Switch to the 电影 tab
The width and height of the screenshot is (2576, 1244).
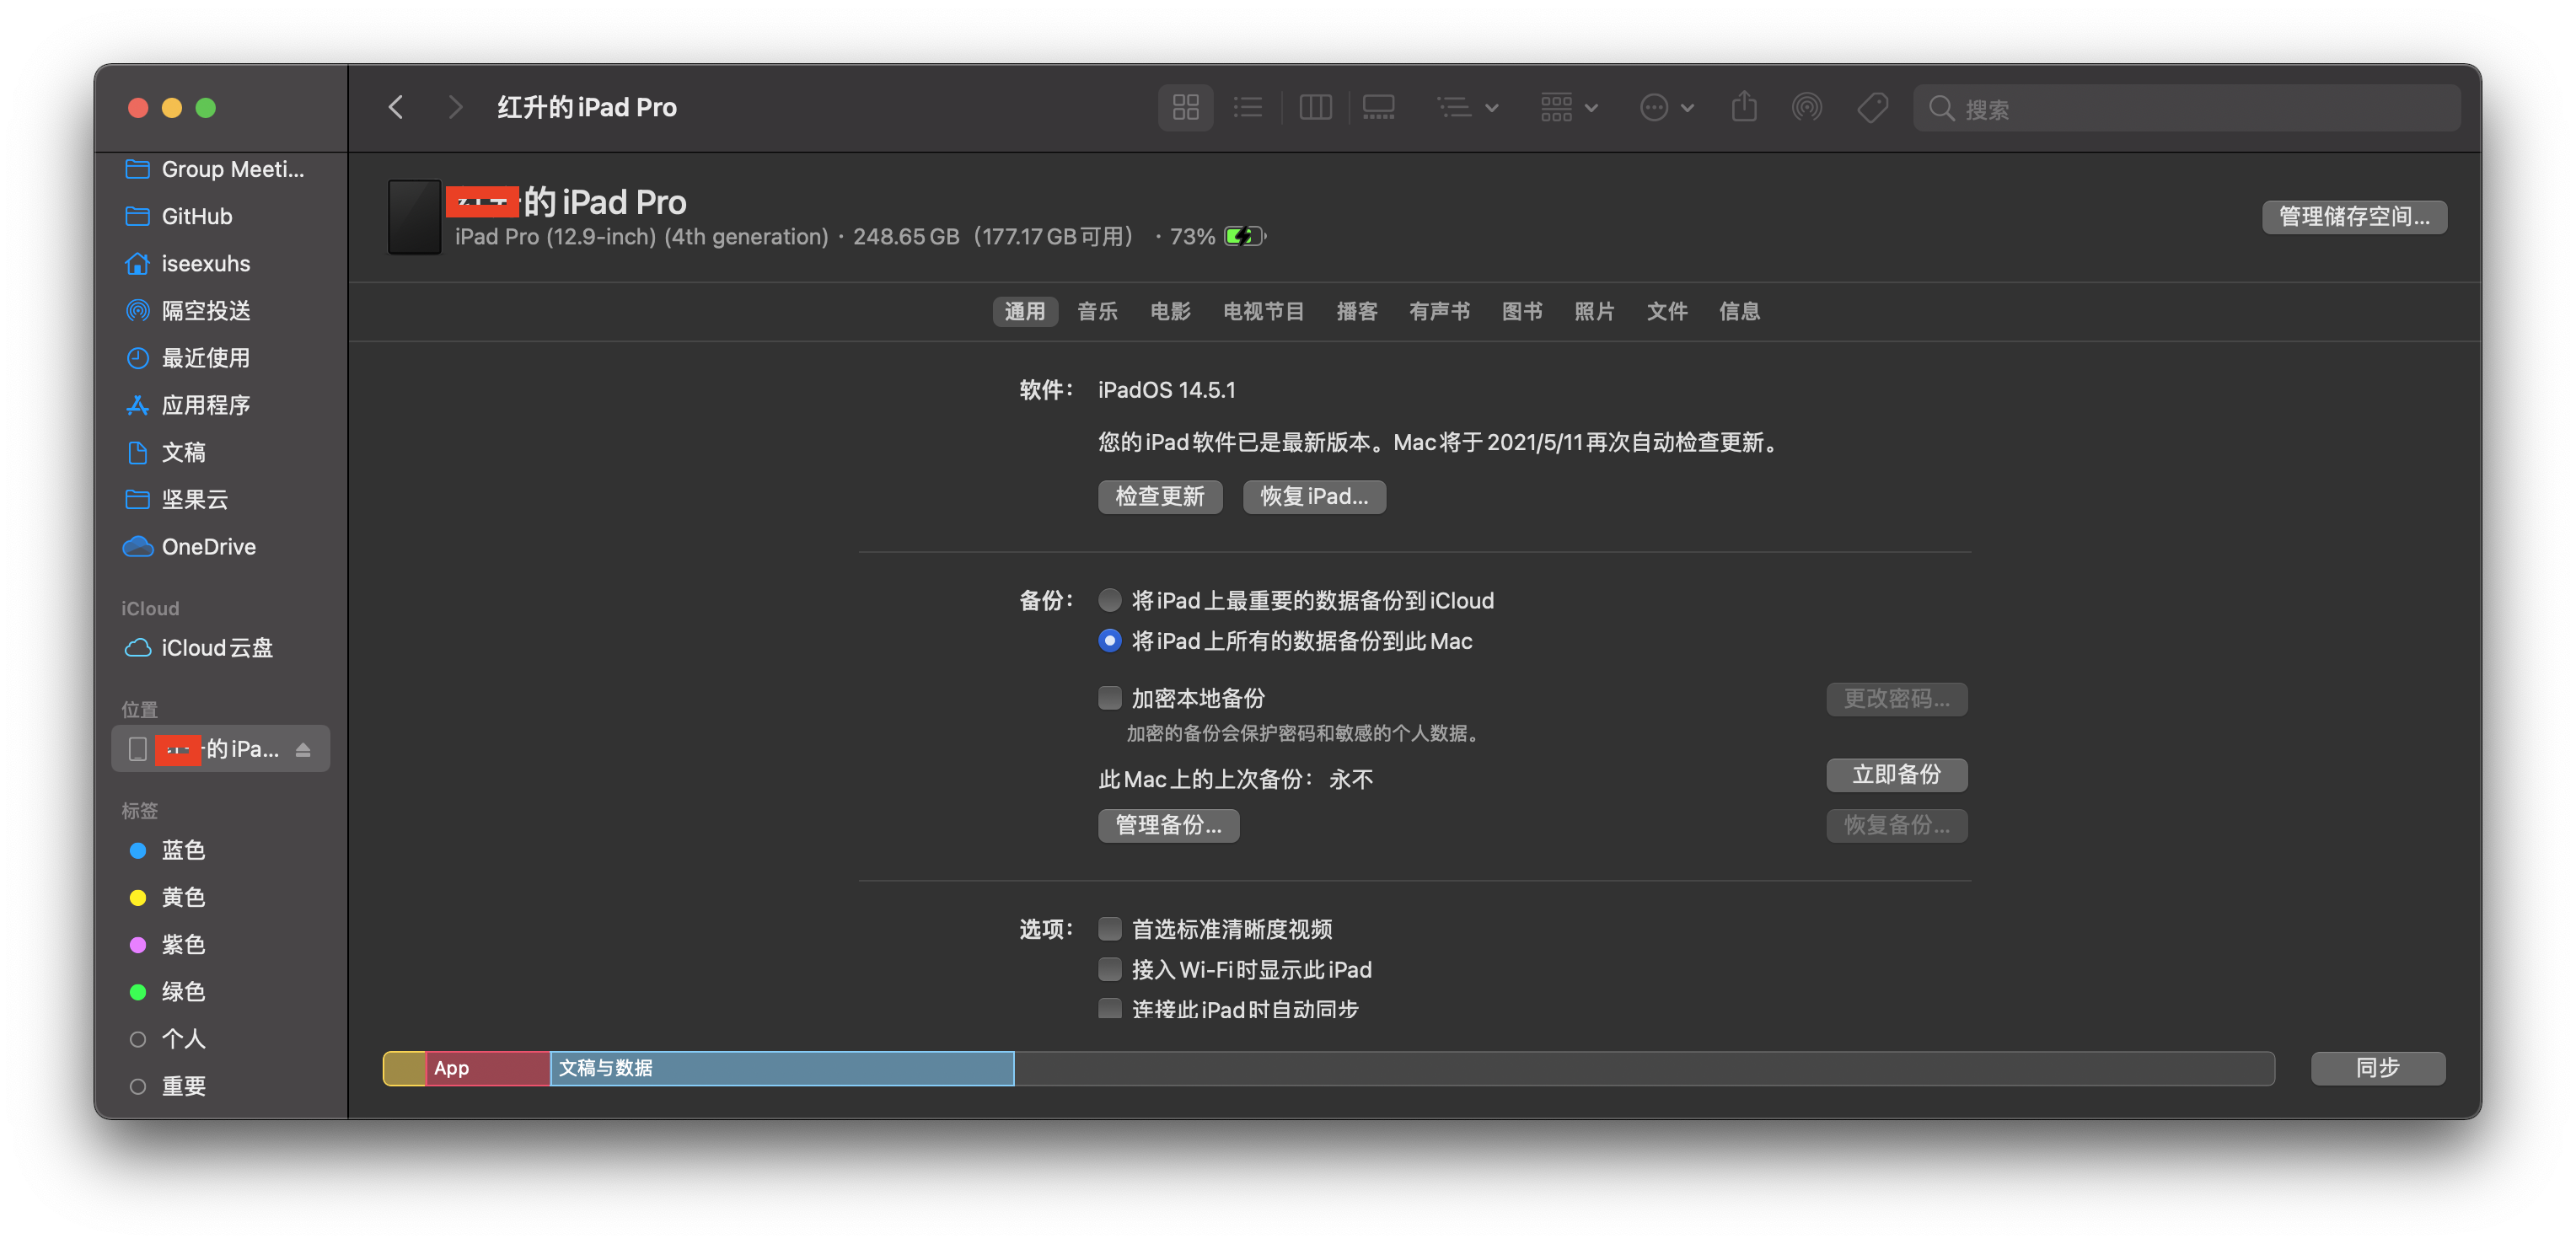pyautogui.click(x=1170, y=311)
